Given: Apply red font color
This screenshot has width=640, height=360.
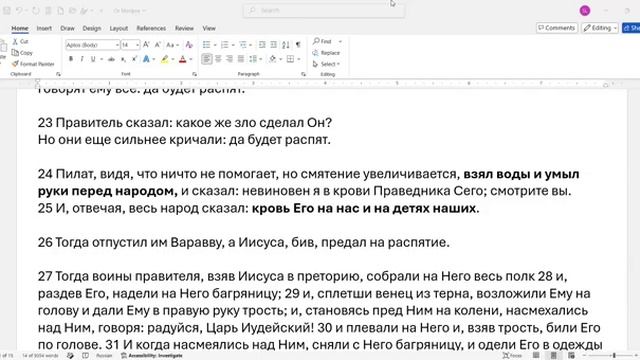Looking at the screenshot, I should pyautogui.click(x=182, y=59).
